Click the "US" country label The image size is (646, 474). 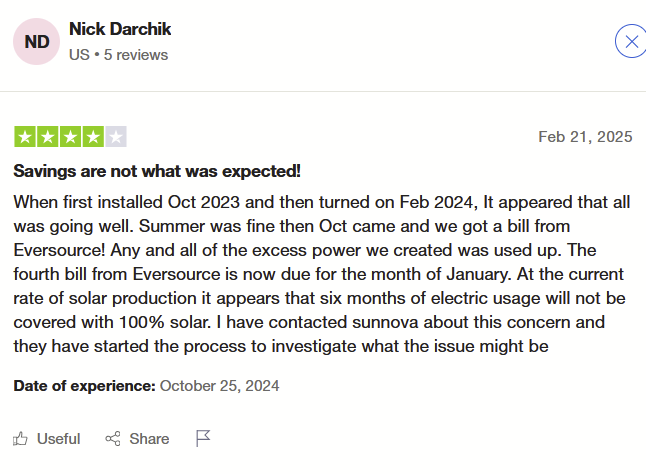click(79, 54)
